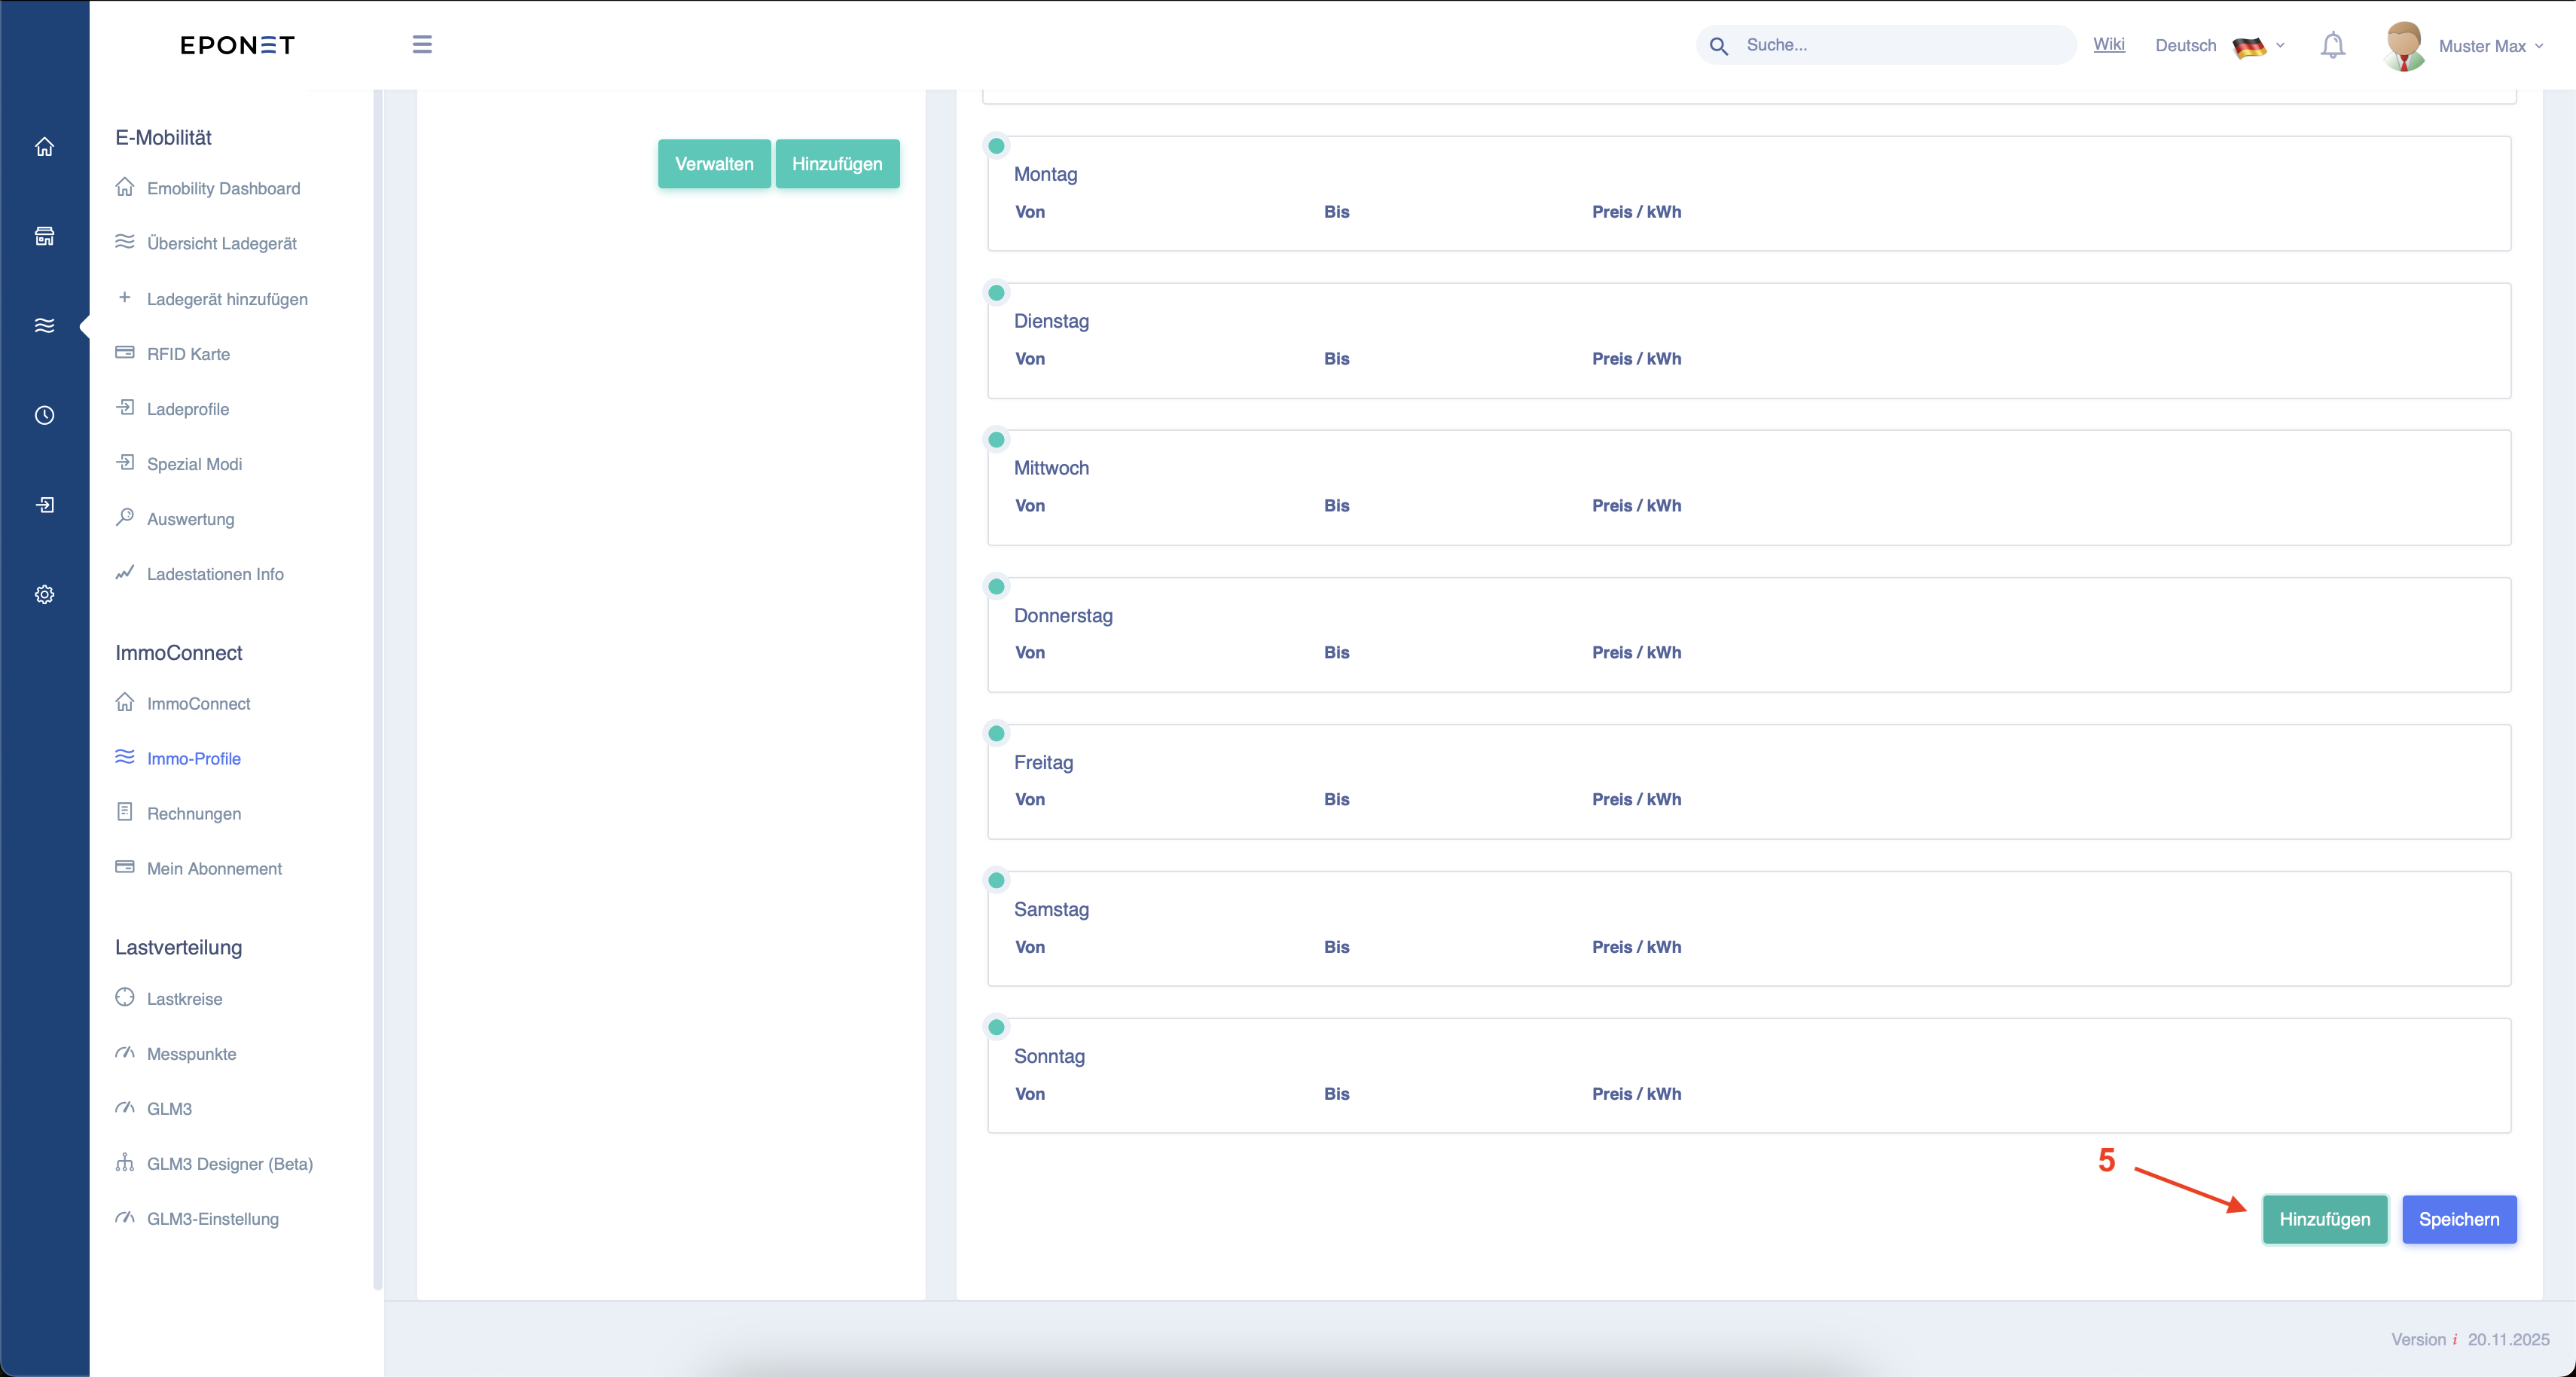Open the notification bell
Image resolution: width=2576 pixels, height=1377 pixels.
(x=2332, y=45)
